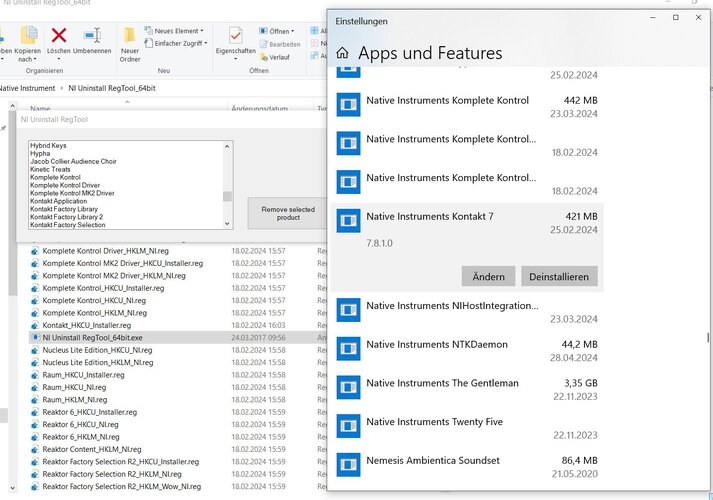Select Komplete Kontrol_HKCU_Installer.reg file
This screenshot has height=500, width=713.
[x=103, y=288]
